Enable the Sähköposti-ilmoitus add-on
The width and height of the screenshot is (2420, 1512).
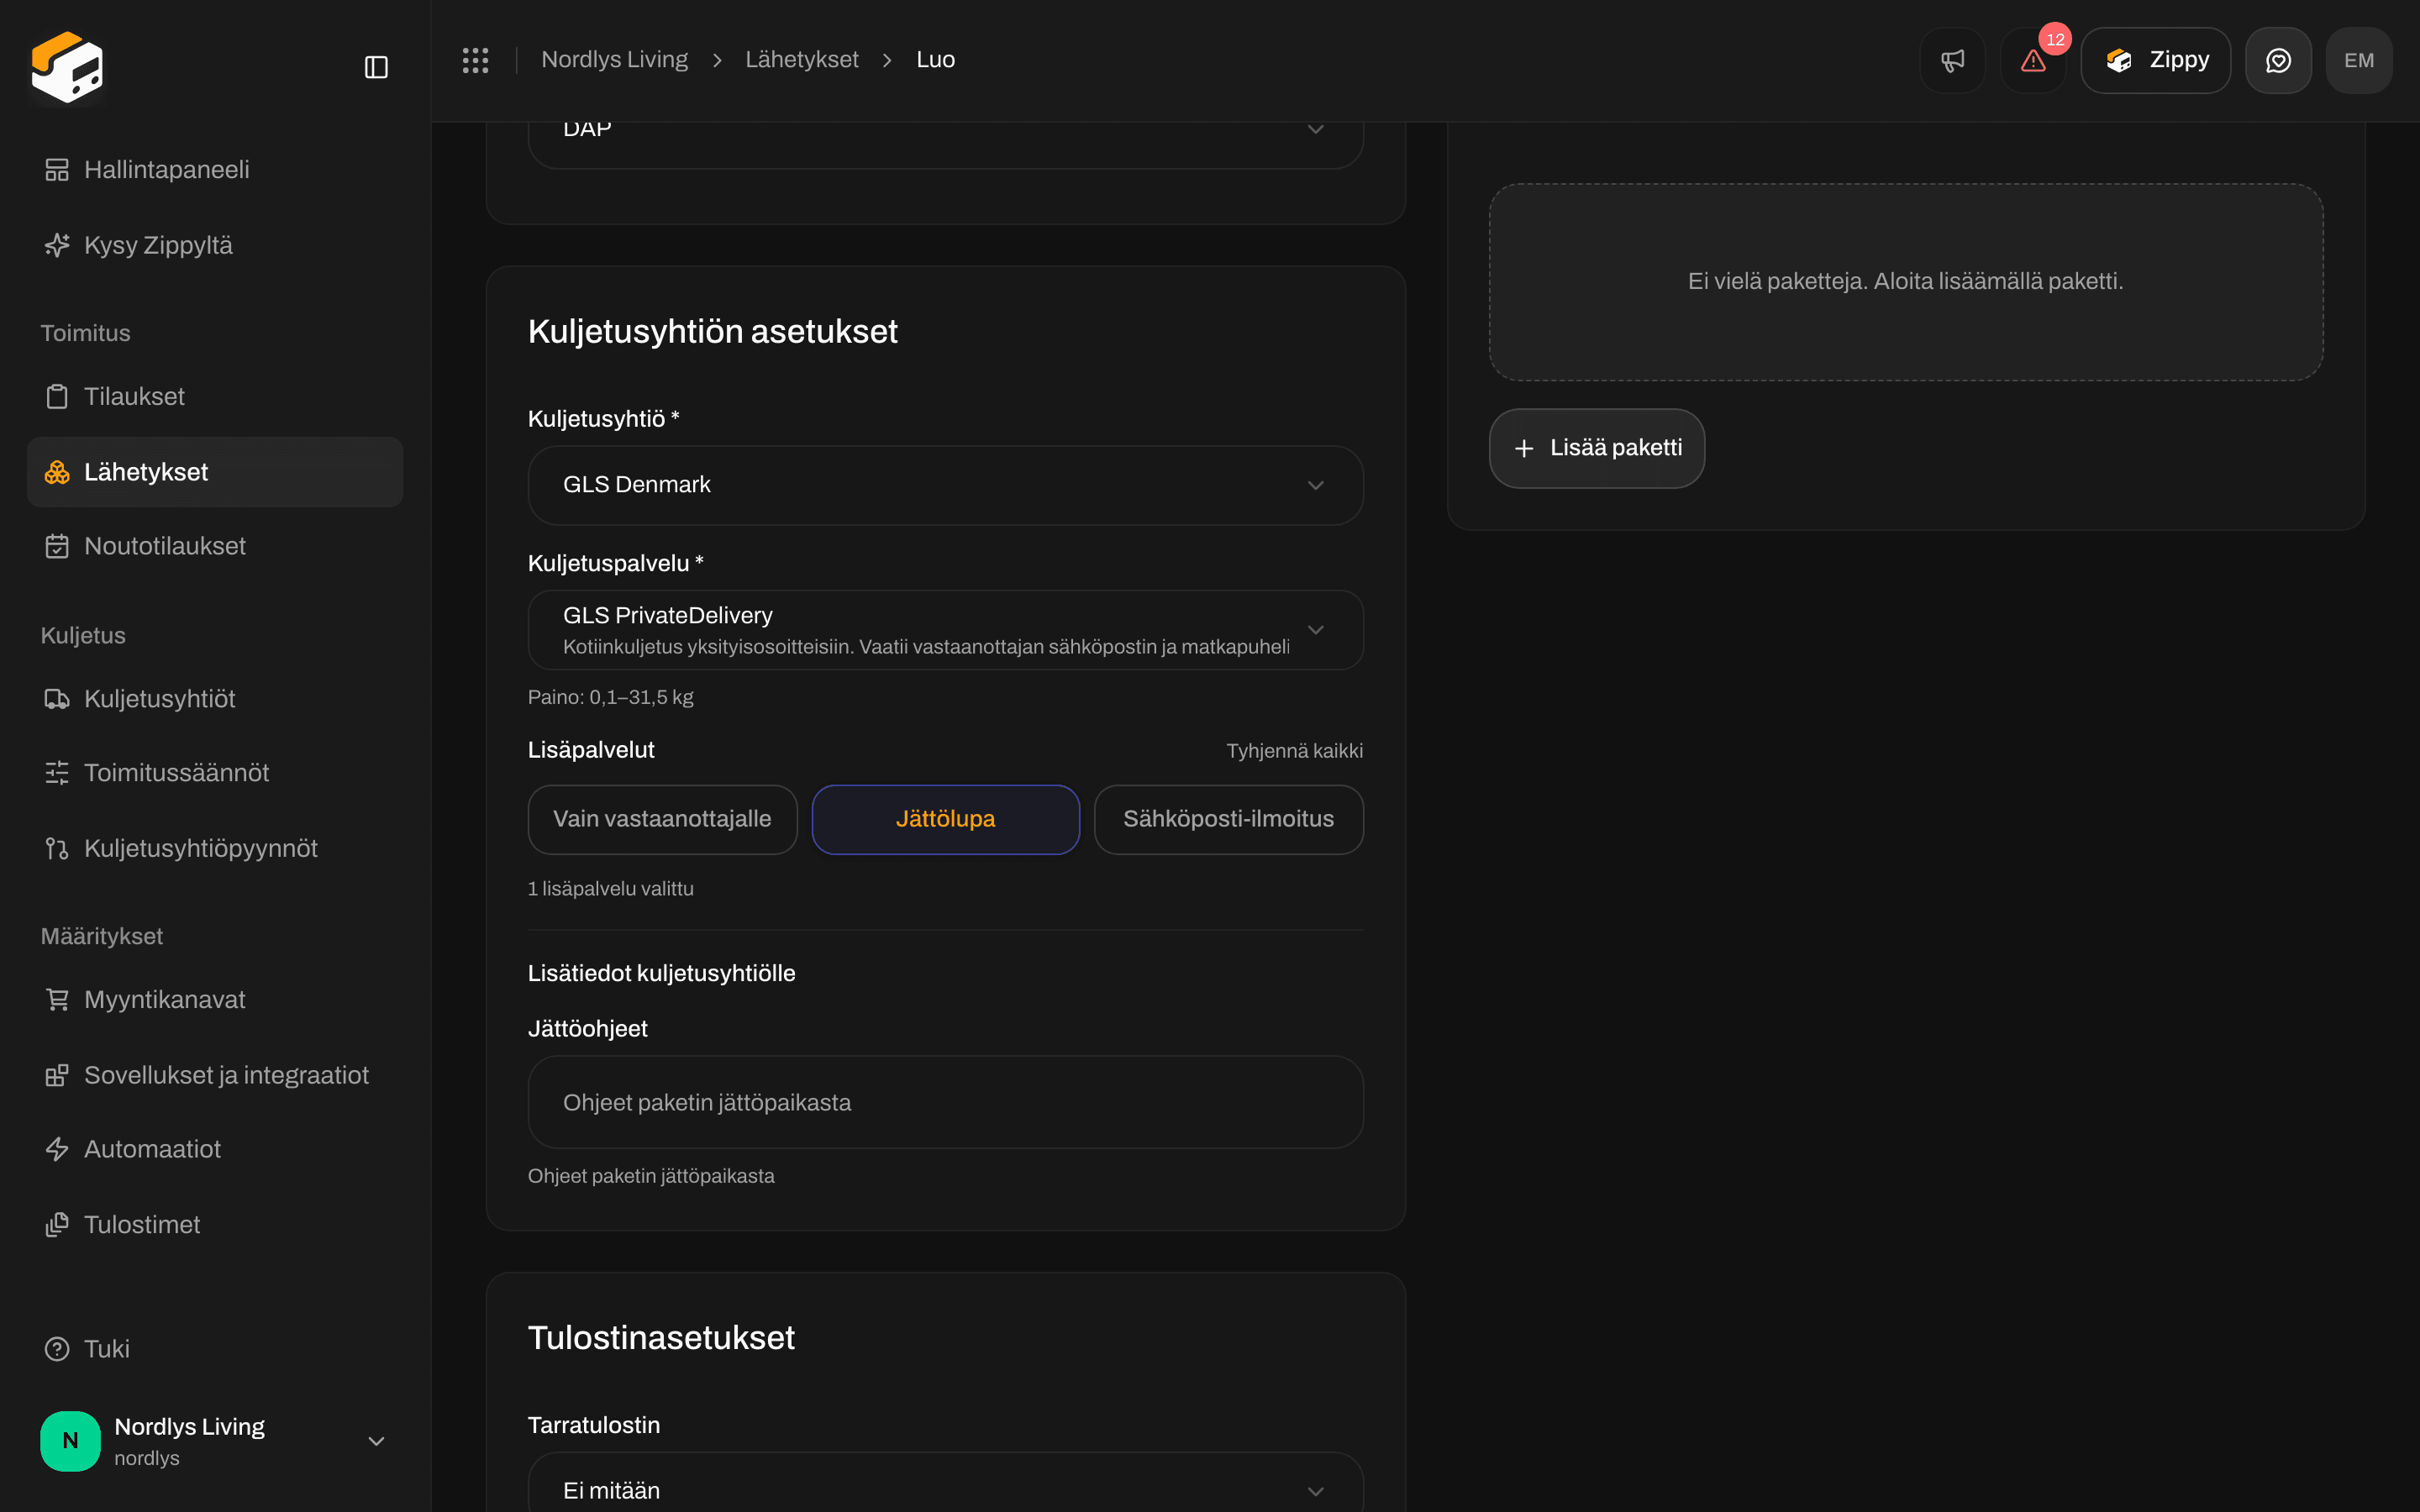point(1228,819)
